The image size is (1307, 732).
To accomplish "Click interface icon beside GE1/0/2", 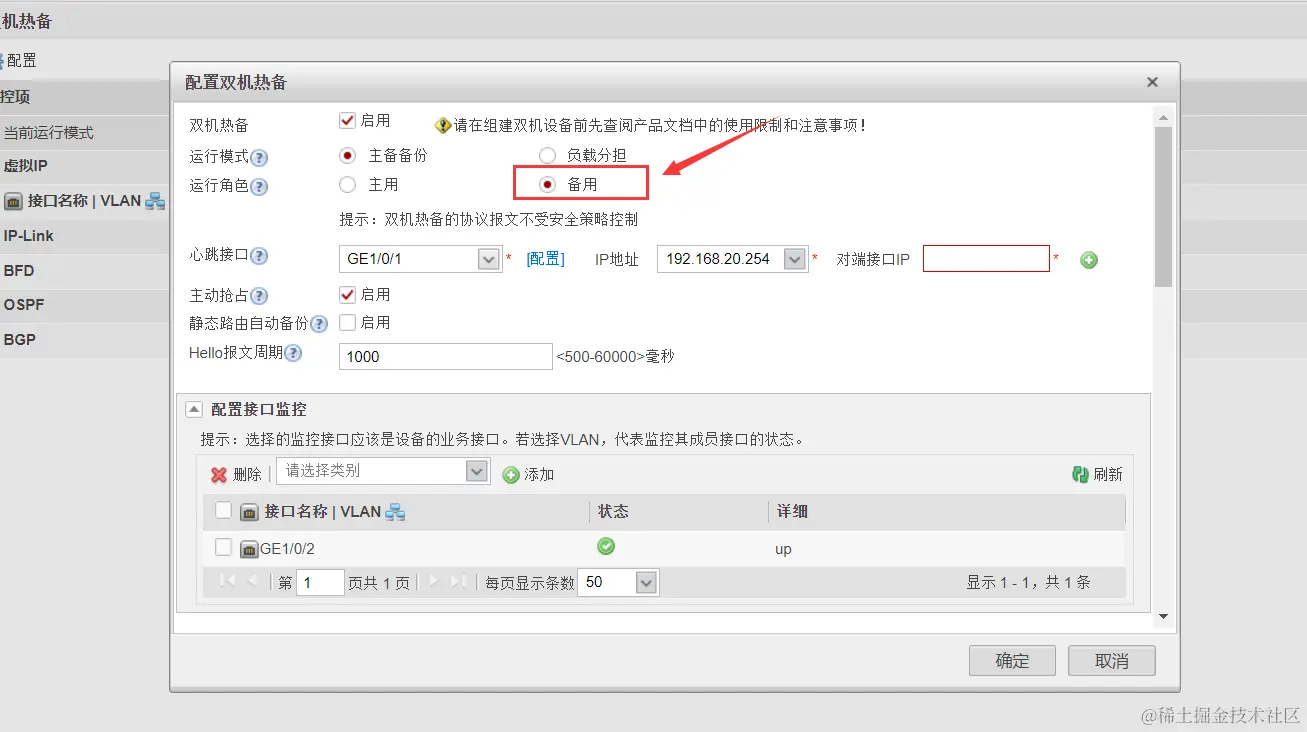I will point(250,548).
